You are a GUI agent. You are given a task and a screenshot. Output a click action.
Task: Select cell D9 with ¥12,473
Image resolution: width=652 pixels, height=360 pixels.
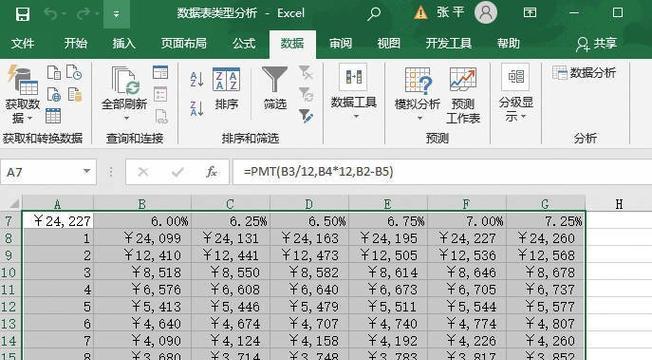point(309,255)
